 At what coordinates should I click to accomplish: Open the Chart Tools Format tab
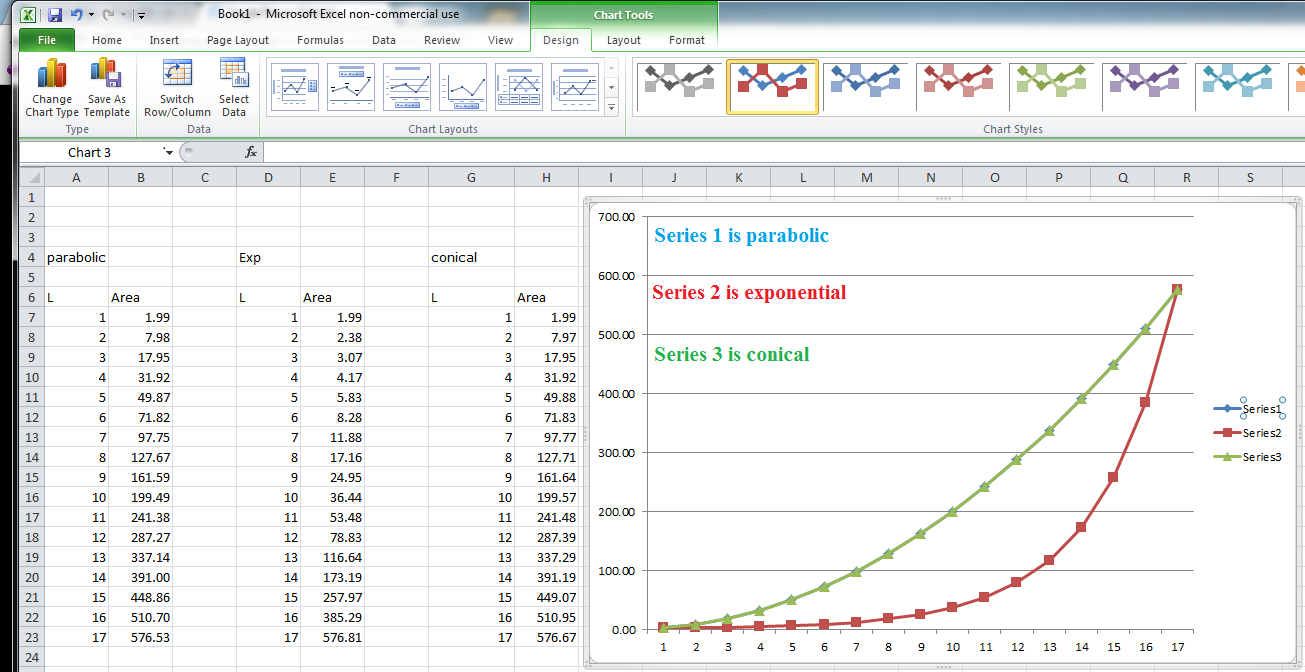pyautogui.click(x=687, y=40)
